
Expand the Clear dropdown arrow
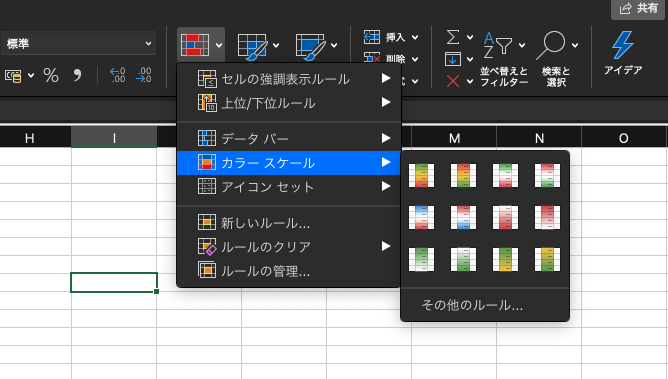[x=470, y=81]
